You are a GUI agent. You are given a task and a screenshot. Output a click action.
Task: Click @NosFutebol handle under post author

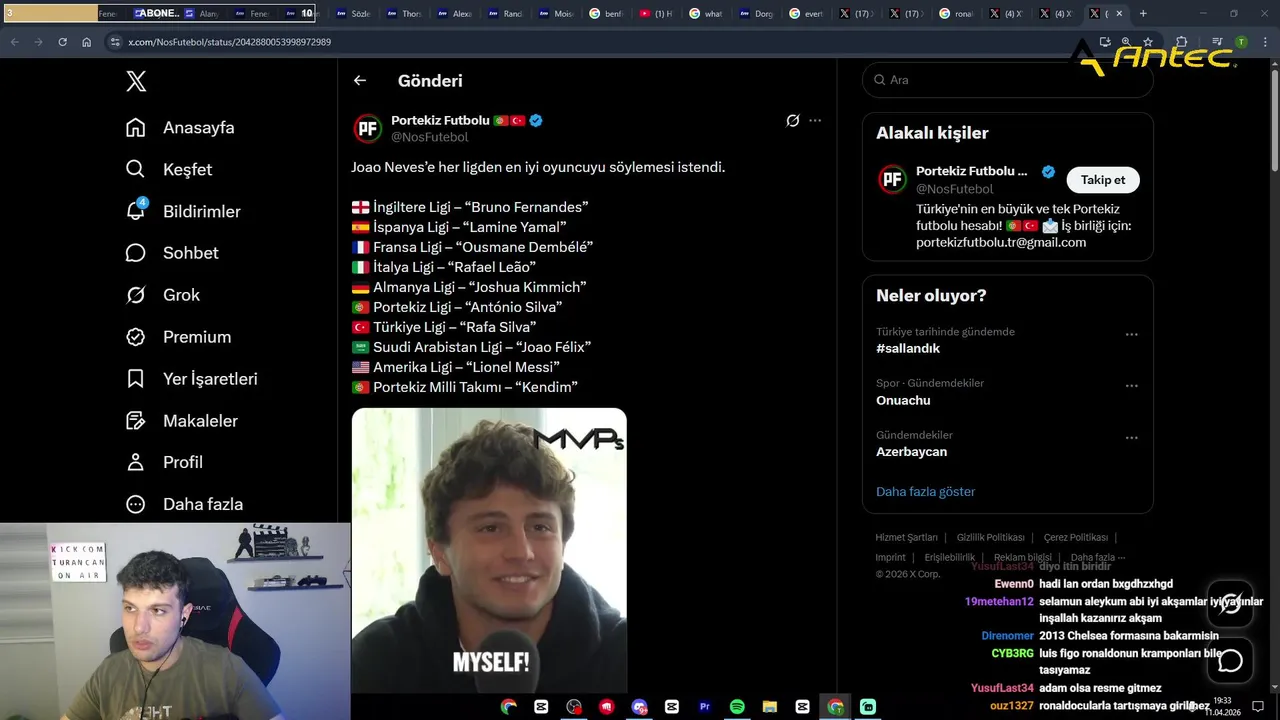click(x=429, y=137)
